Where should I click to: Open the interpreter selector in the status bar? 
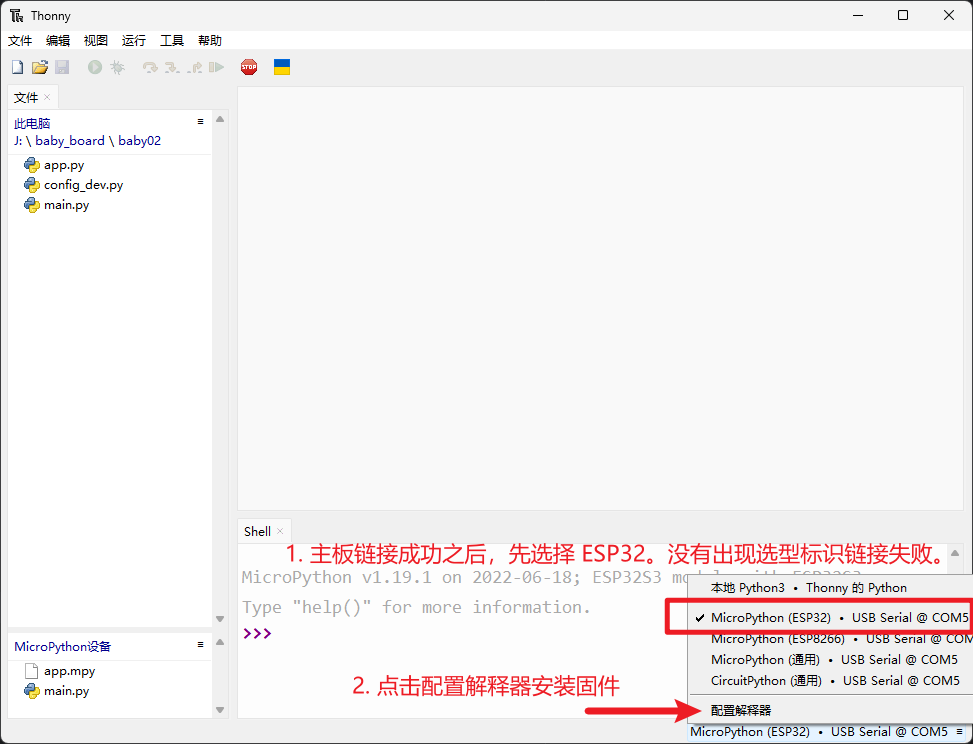coord(826,732)
